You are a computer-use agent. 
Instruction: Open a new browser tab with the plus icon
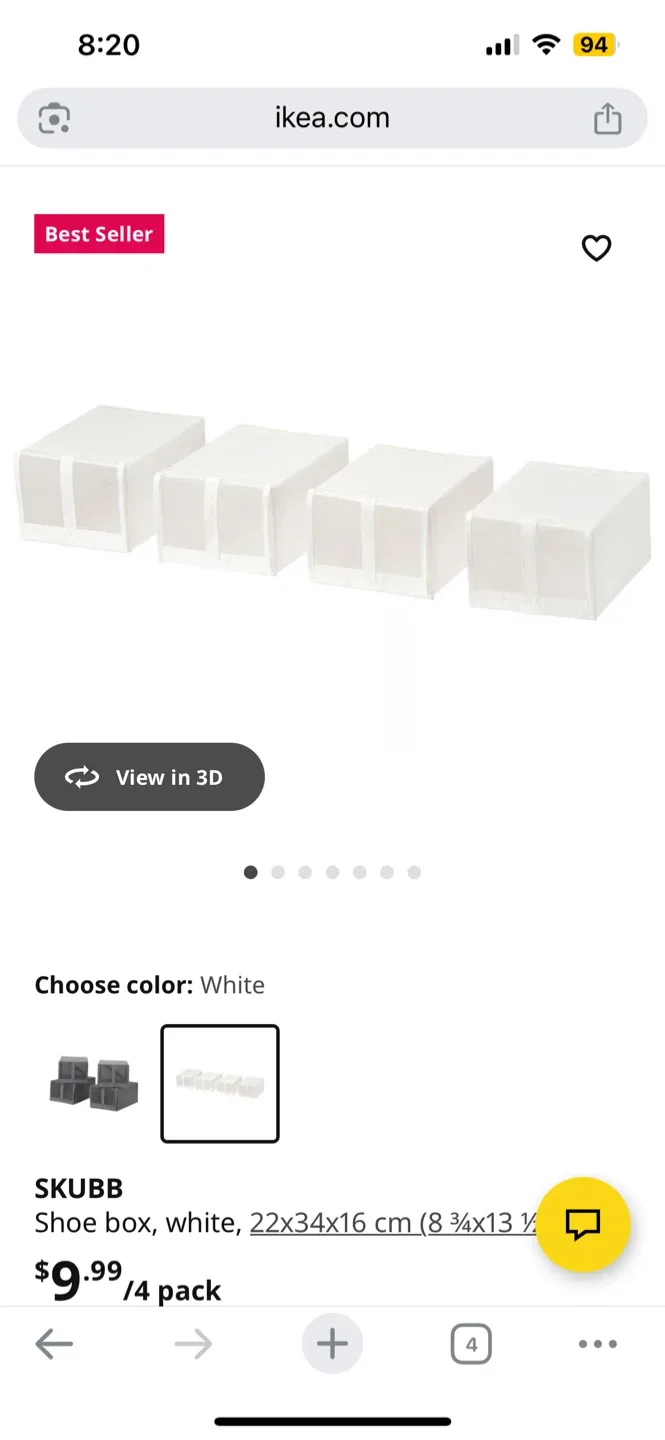point(332,1343)
